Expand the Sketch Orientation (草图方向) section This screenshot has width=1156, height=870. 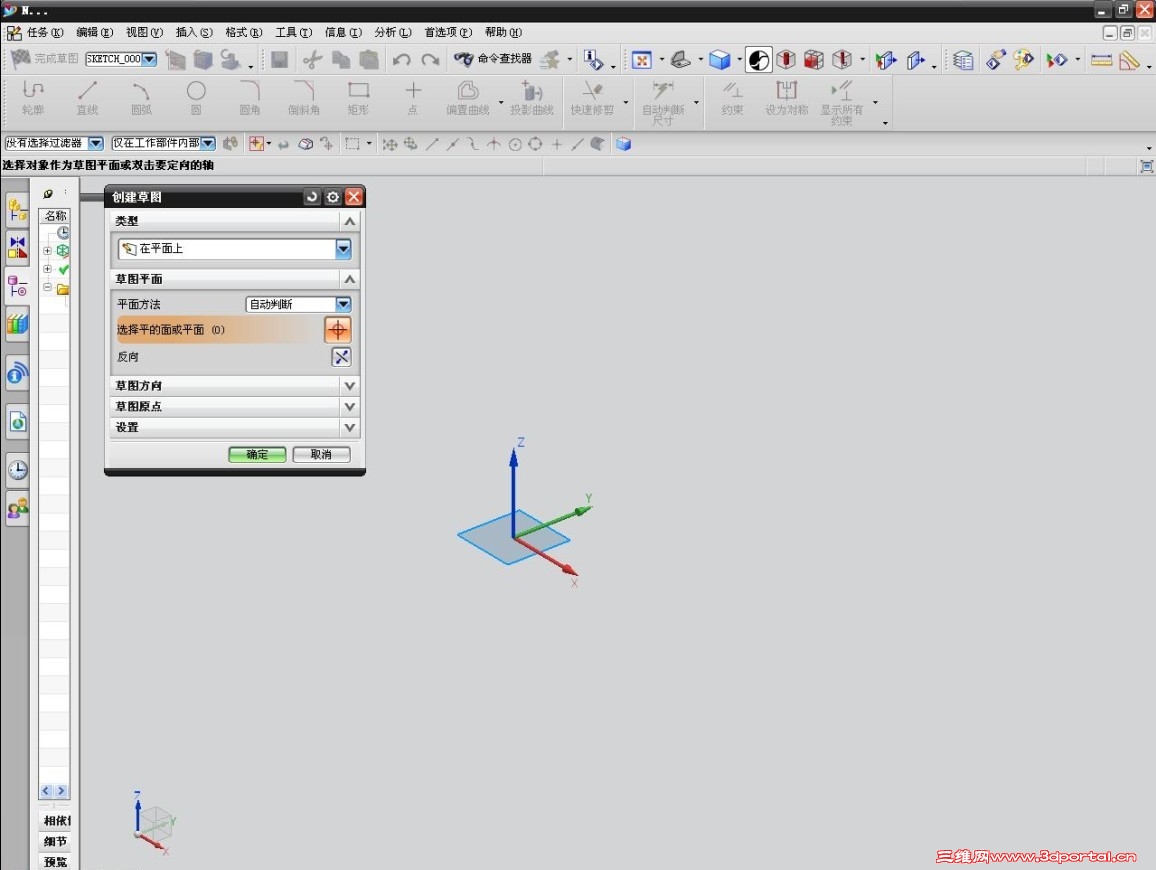point(349,386)
